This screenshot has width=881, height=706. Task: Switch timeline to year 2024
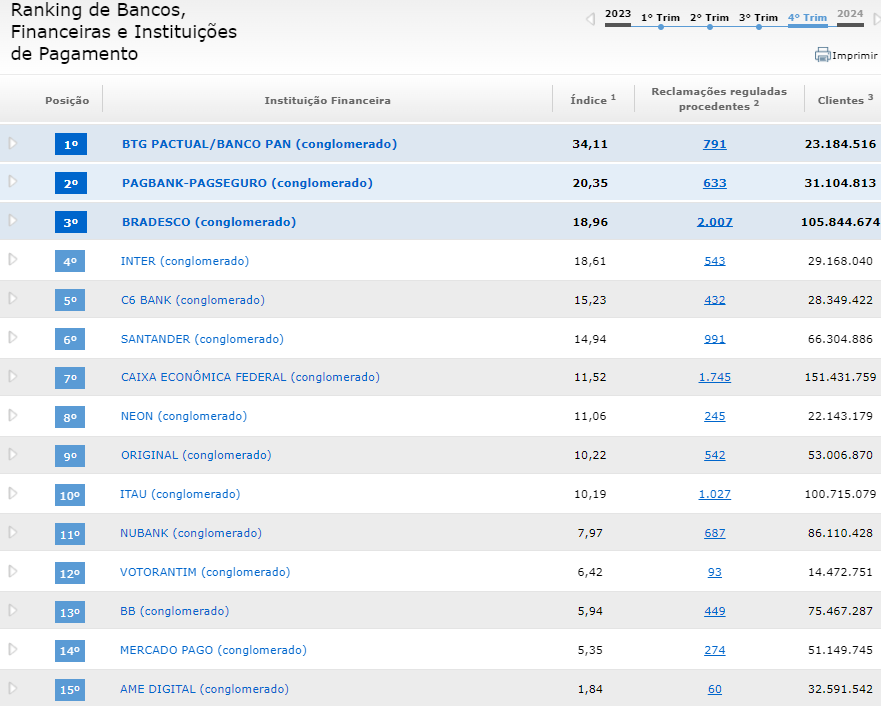pyautogui.click(x=850, y=14)
